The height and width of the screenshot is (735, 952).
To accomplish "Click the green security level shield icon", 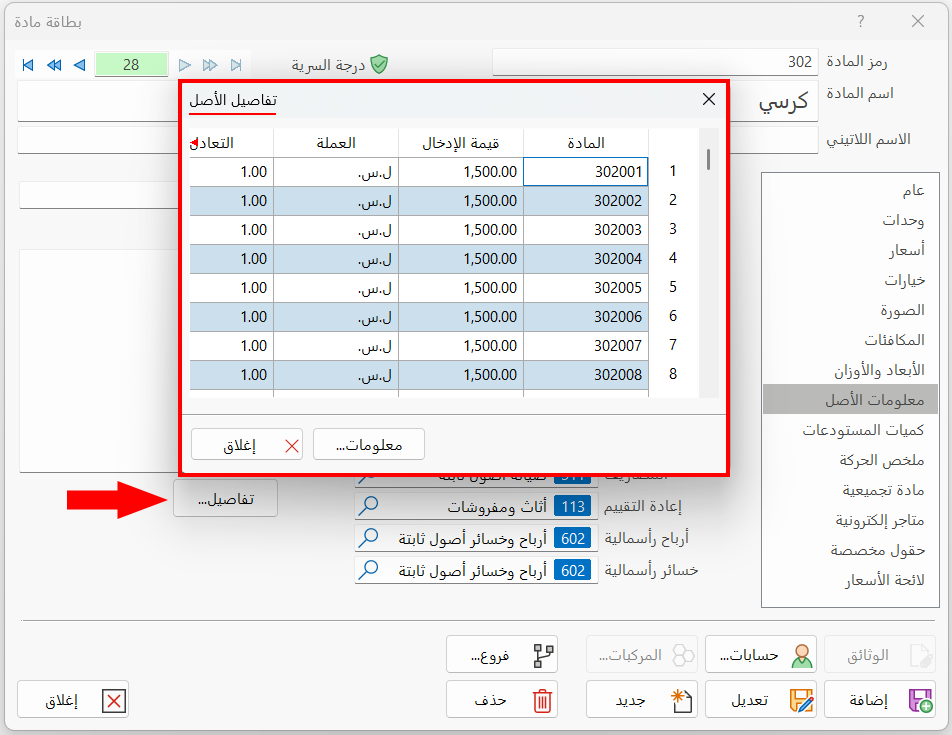I will (379, 64).
